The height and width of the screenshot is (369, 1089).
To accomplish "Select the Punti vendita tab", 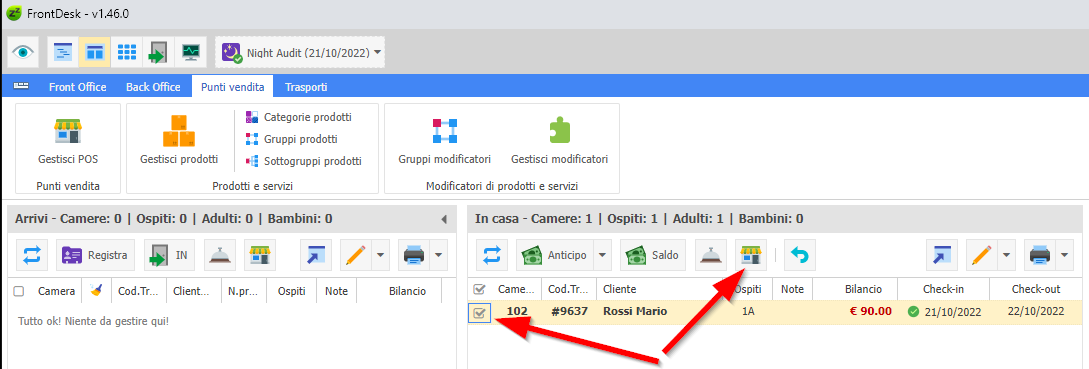I will [x=232, y=87].
